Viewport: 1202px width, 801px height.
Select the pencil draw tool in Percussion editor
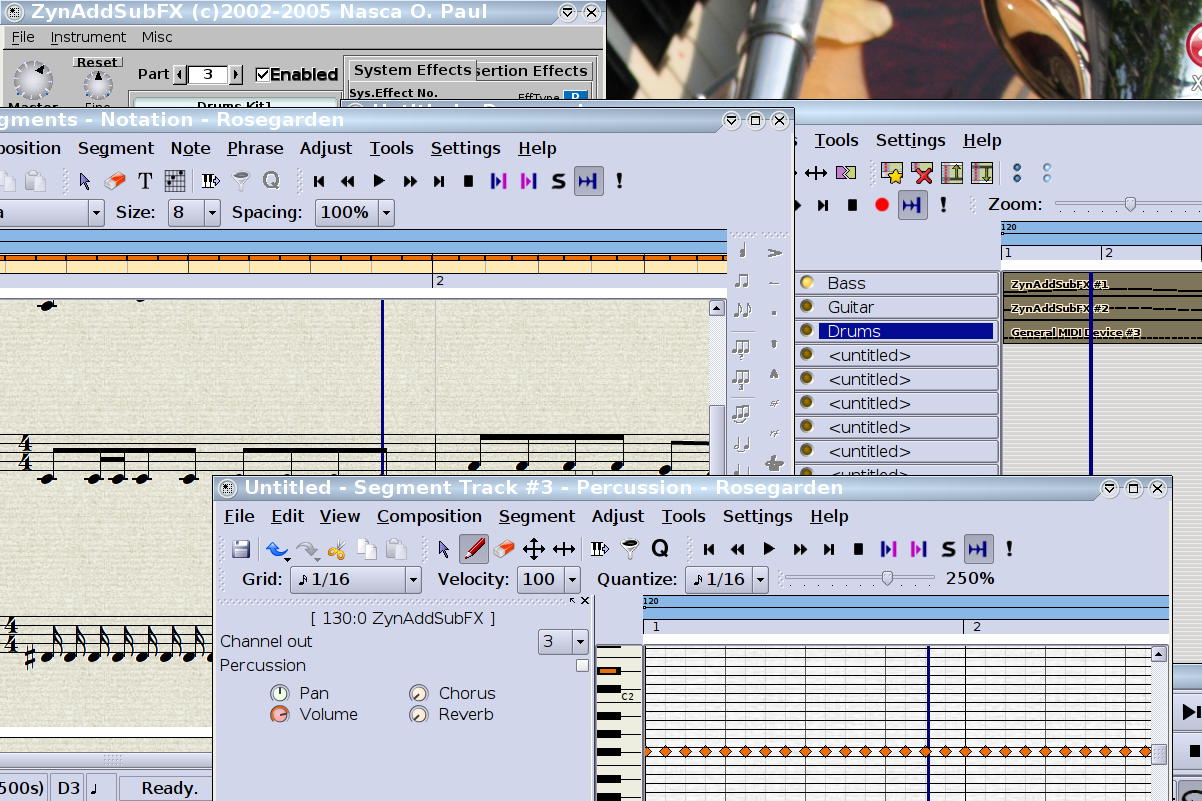pos(474,549)
